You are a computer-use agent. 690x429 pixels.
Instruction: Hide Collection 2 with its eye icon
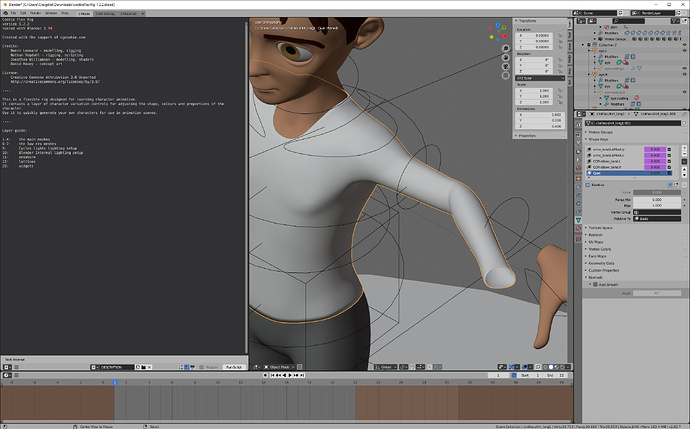pos(684,45)
